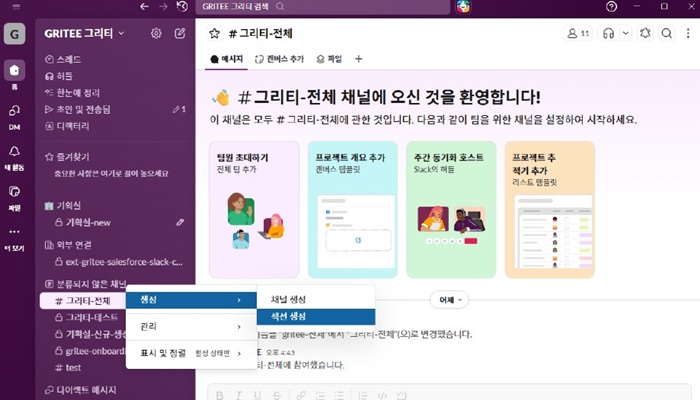
Task: Open huddle options dropdown arrow
Action: pyautogui.click(x=625, y=33)
